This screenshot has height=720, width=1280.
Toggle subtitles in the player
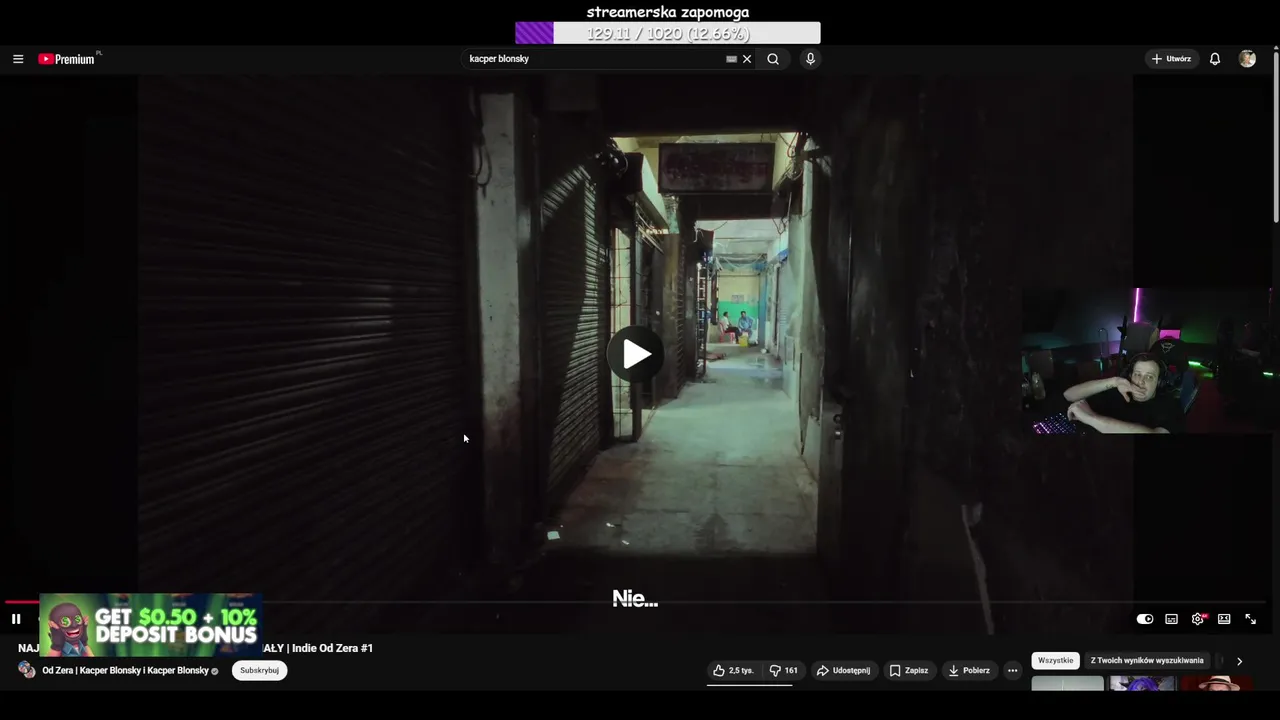1171,619
